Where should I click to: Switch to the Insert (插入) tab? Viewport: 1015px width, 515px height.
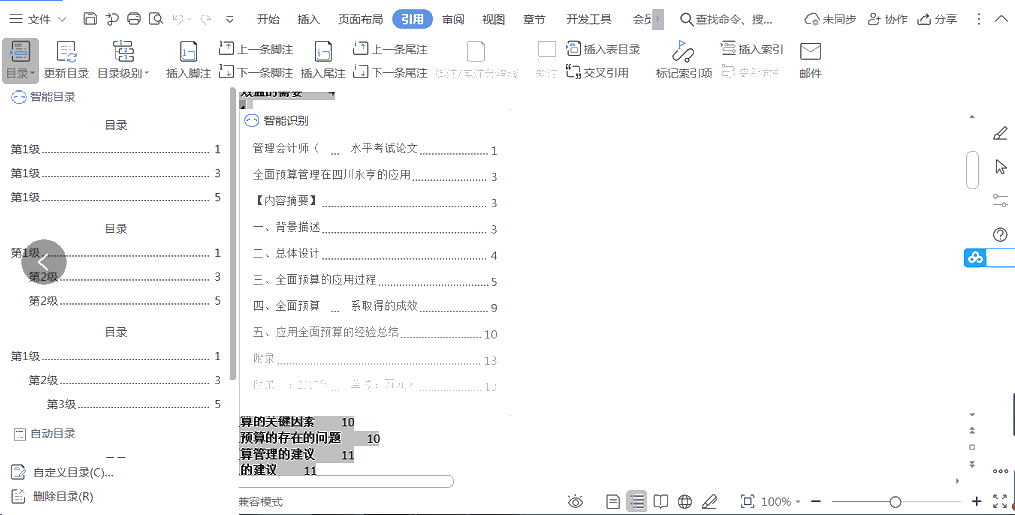(x=309, y=19)
